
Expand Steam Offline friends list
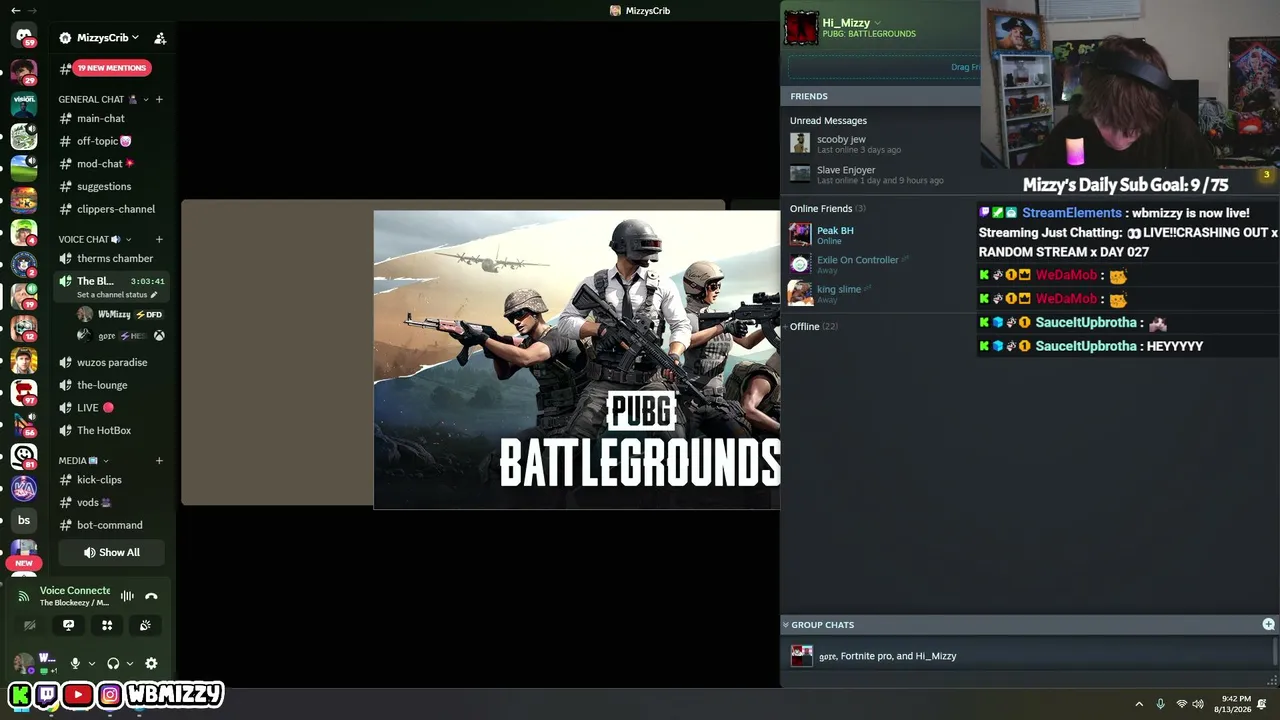[x=814, y=326]
